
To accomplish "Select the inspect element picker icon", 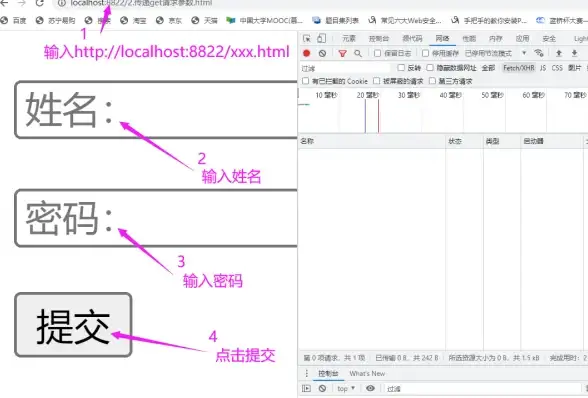I will tap(307, 38).
